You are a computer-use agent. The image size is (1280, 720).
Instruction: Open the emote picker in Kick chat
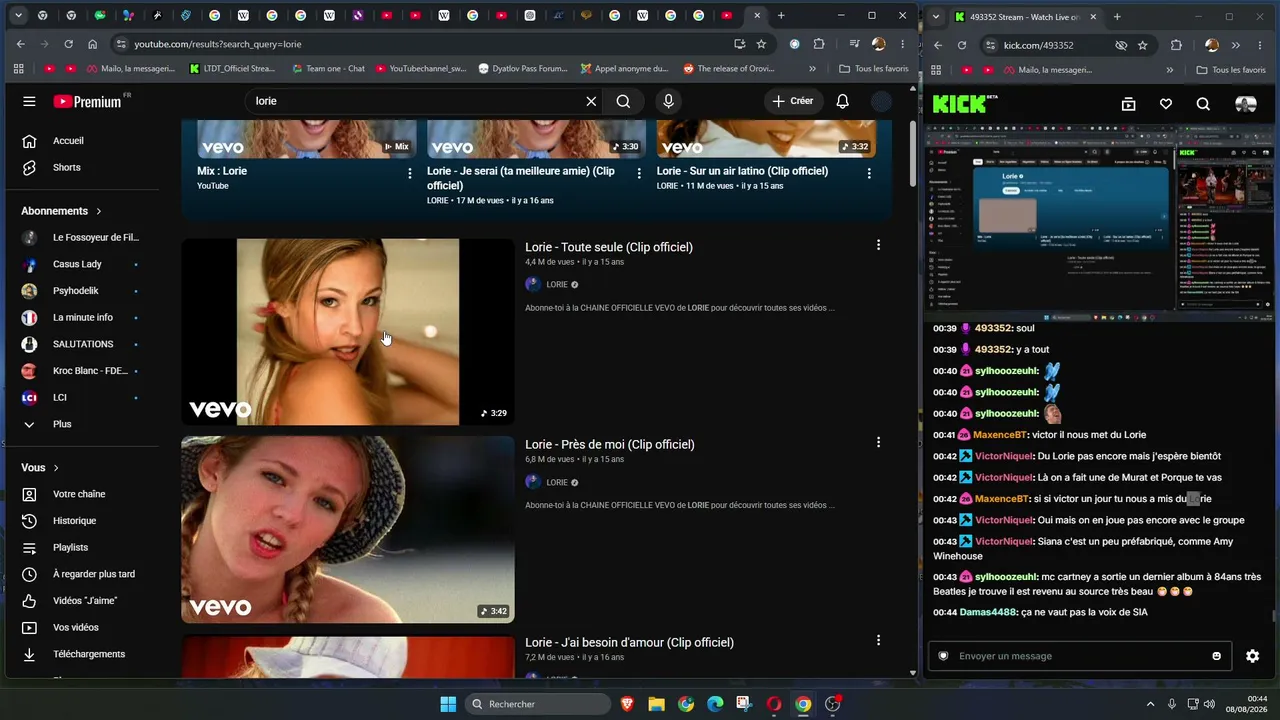[x=1216, y=656]
